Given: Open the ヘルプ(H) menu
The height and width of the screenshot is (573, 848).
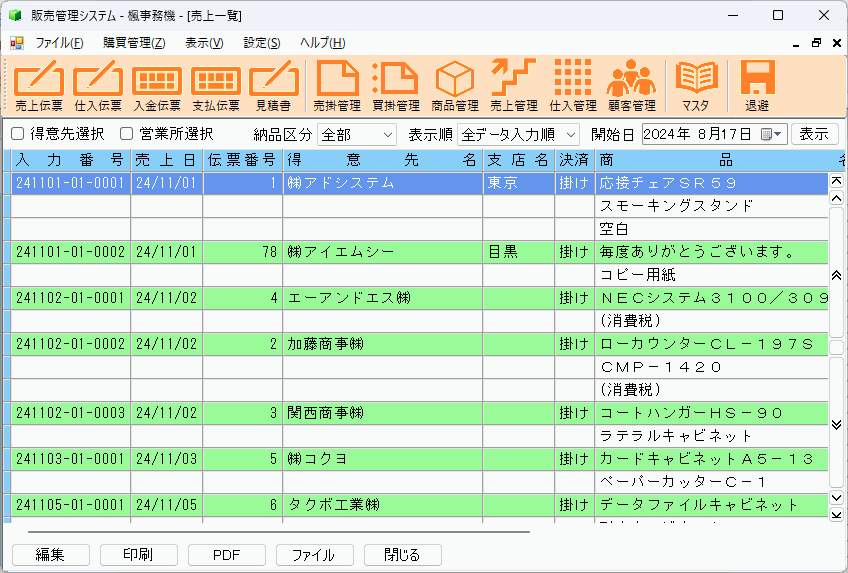Looking at the screenshot, I should [323, 43].
